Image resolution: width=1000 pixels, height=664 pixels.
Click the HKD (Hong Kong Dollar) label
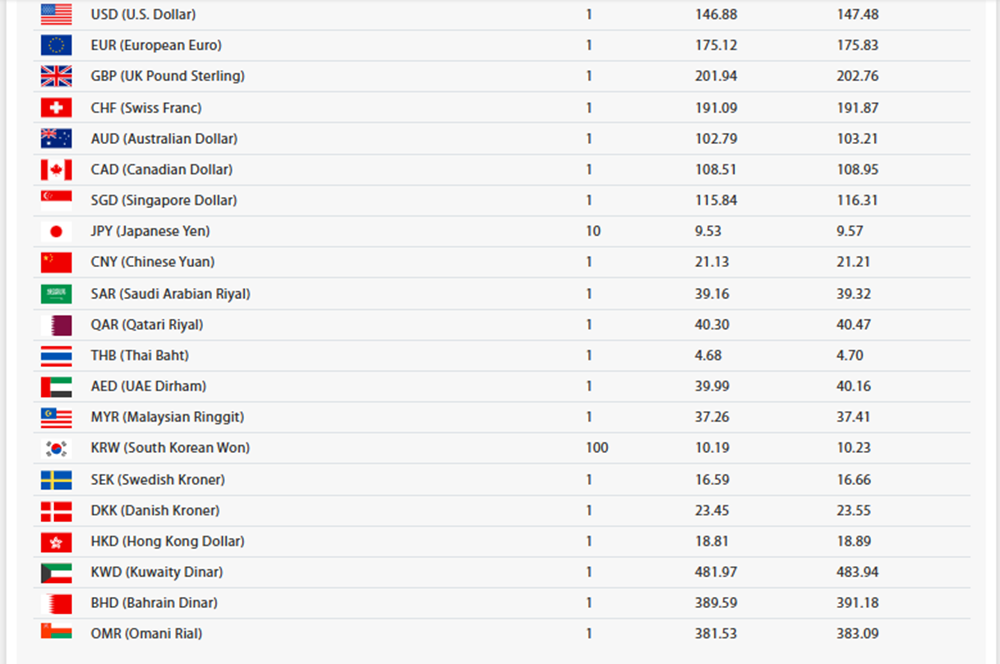point(167,542)
